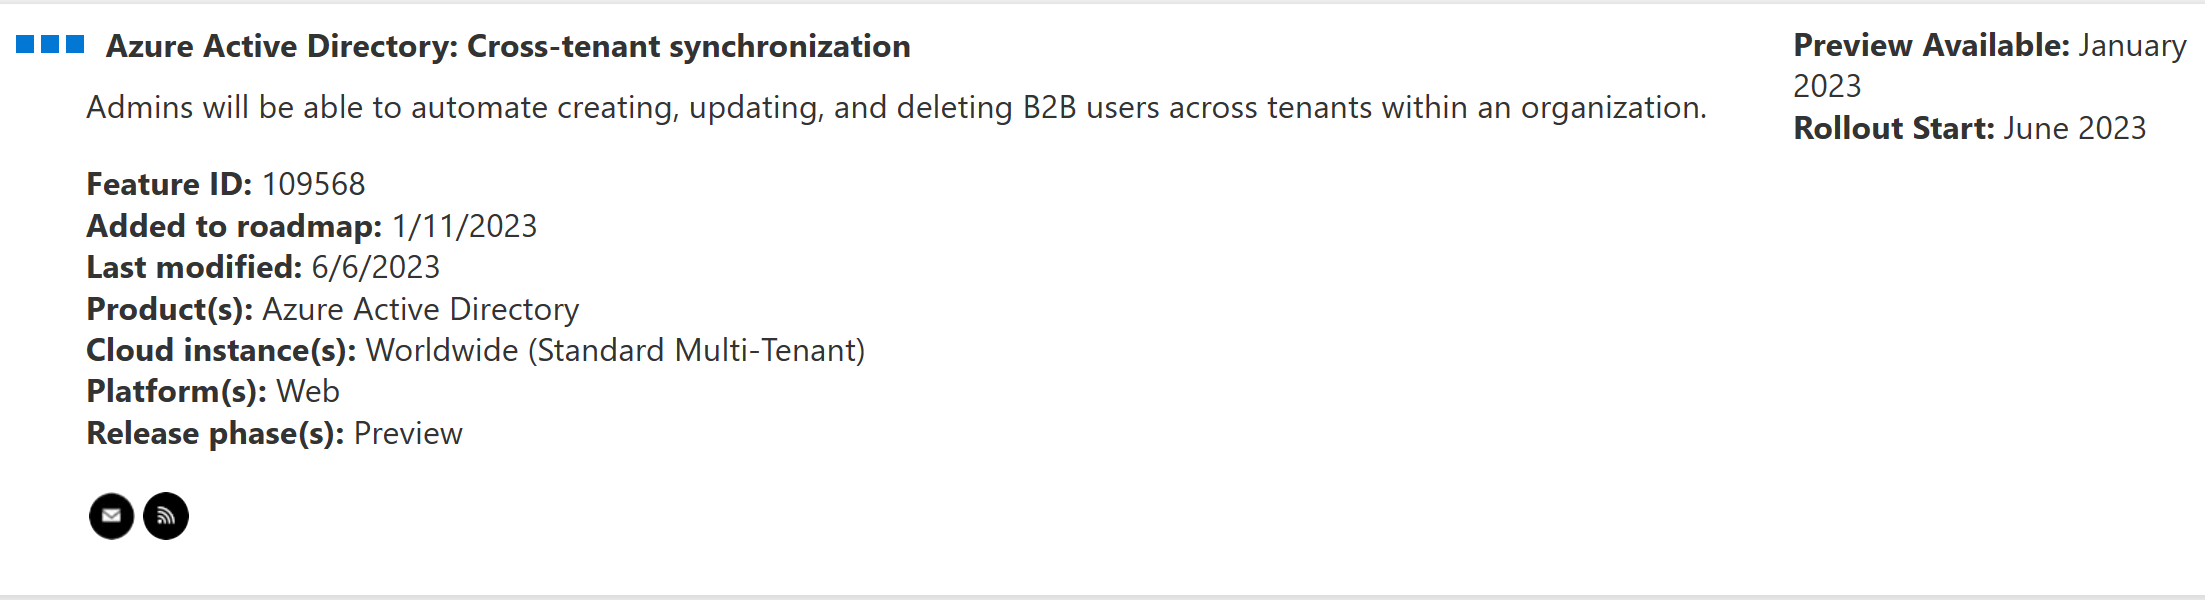
Task: Click the Rollout Start label
Action: (x=1893, y=128)
